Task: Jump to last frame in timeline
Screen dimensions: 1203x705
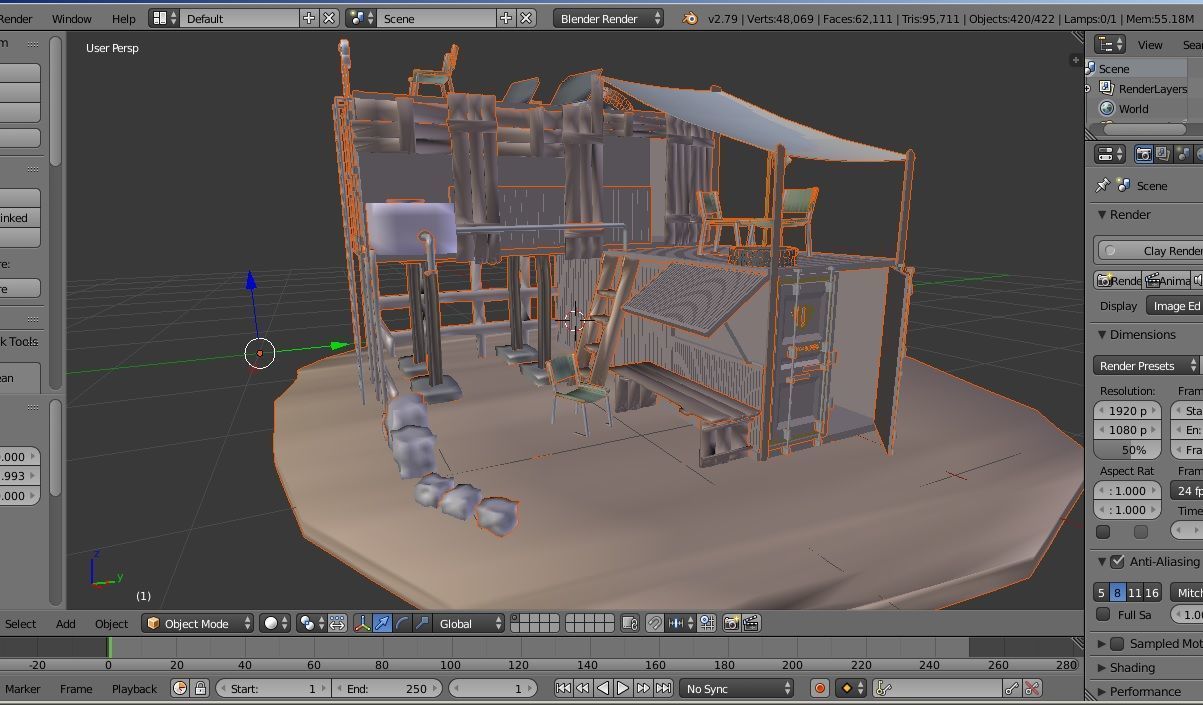Action: tap(662, 688)
